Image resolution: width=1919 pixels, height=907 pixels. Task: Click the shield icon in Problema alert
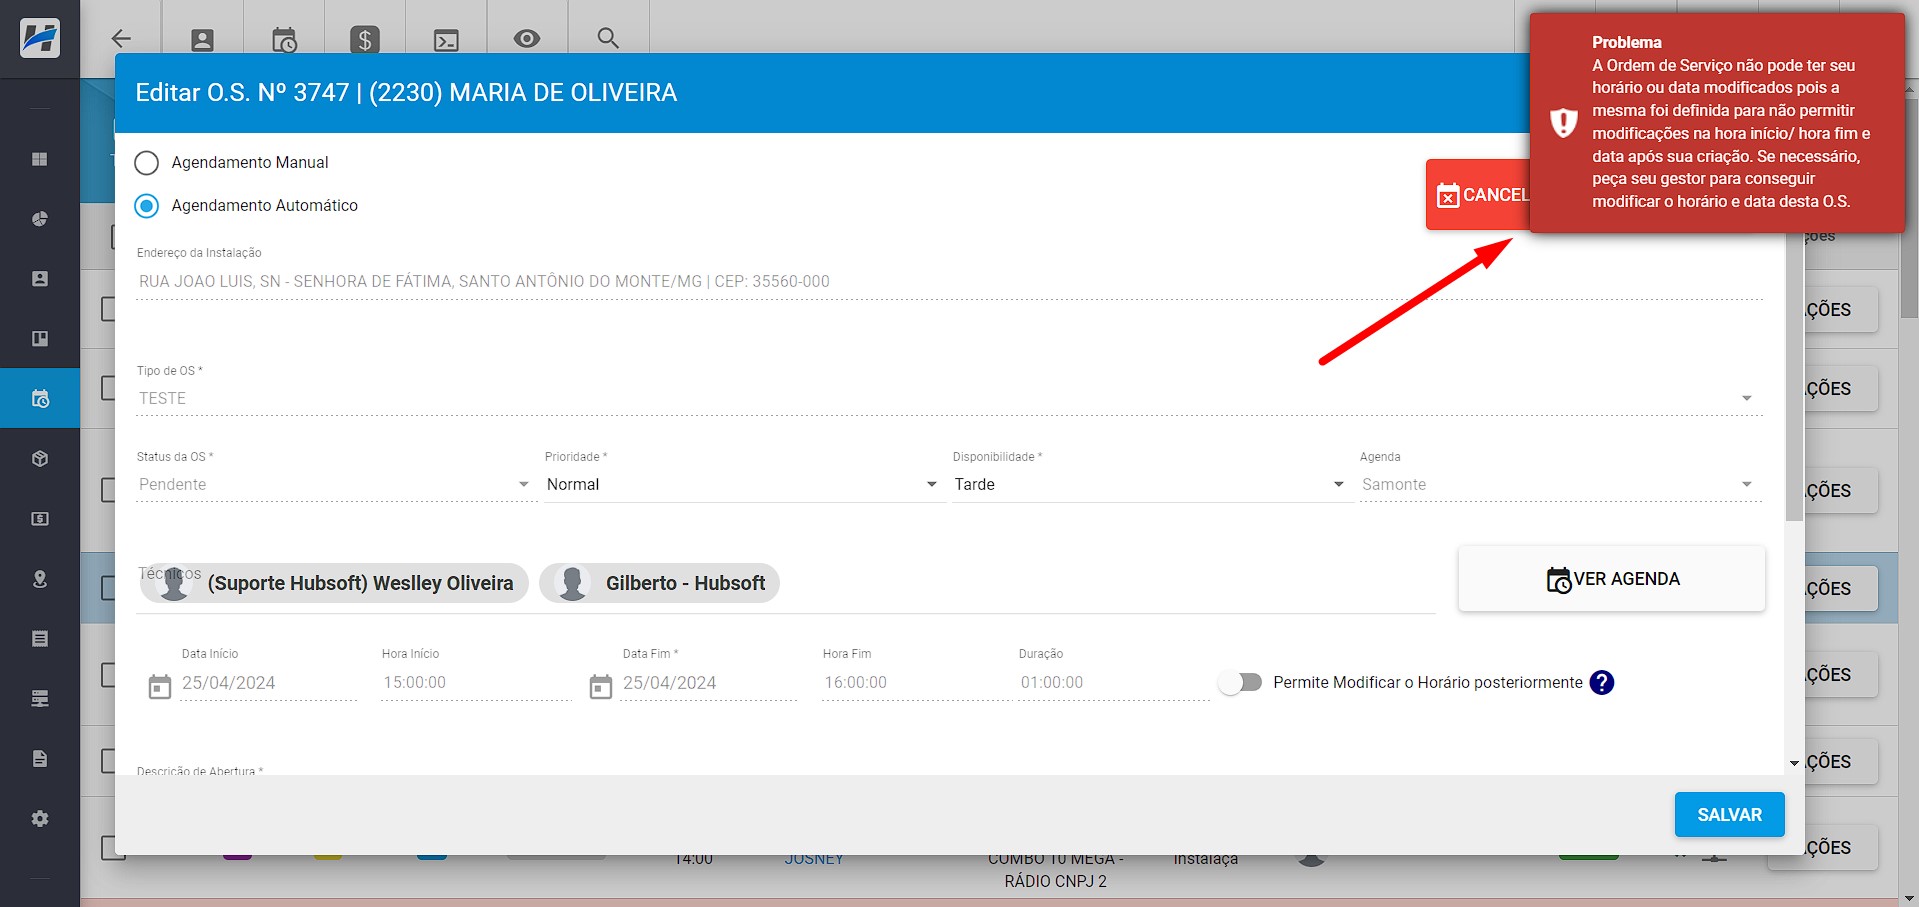click(1563, 122)
